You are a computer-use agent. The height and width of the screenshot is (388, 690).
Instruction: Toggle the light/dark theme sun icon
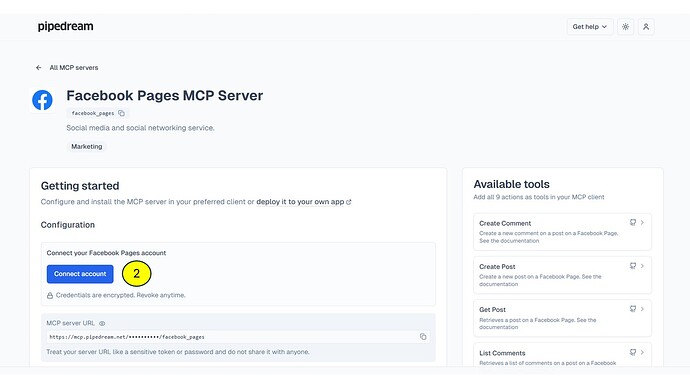pos(625,27)
